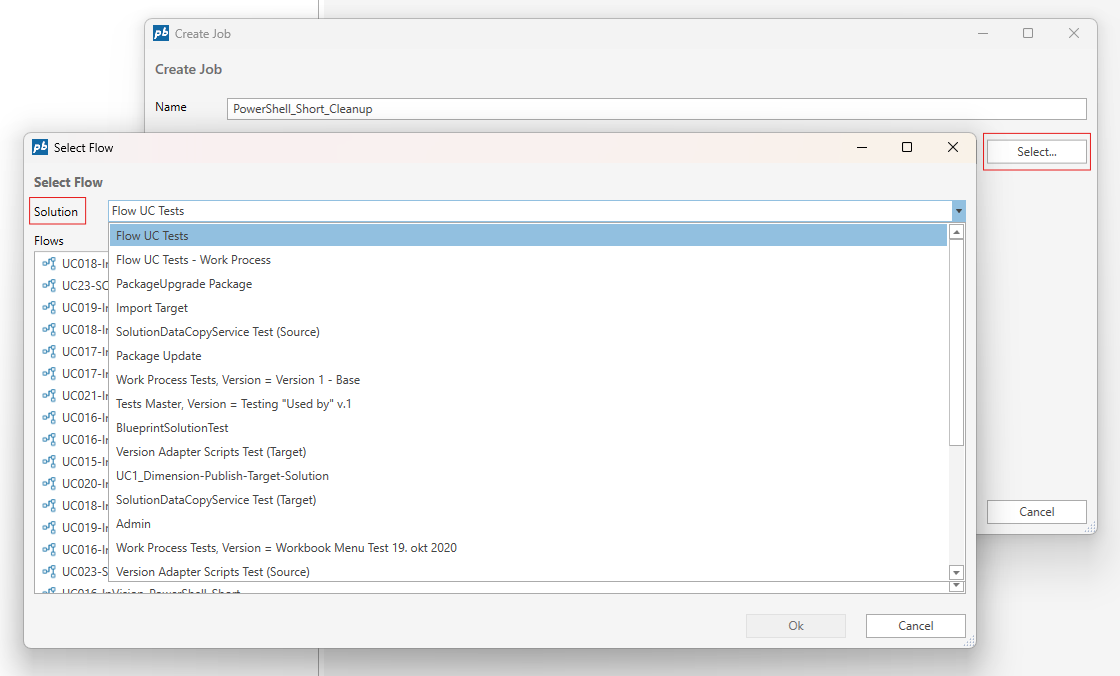
Task: Click Cancel in the Create Job window
Action: click(1036, 512)
